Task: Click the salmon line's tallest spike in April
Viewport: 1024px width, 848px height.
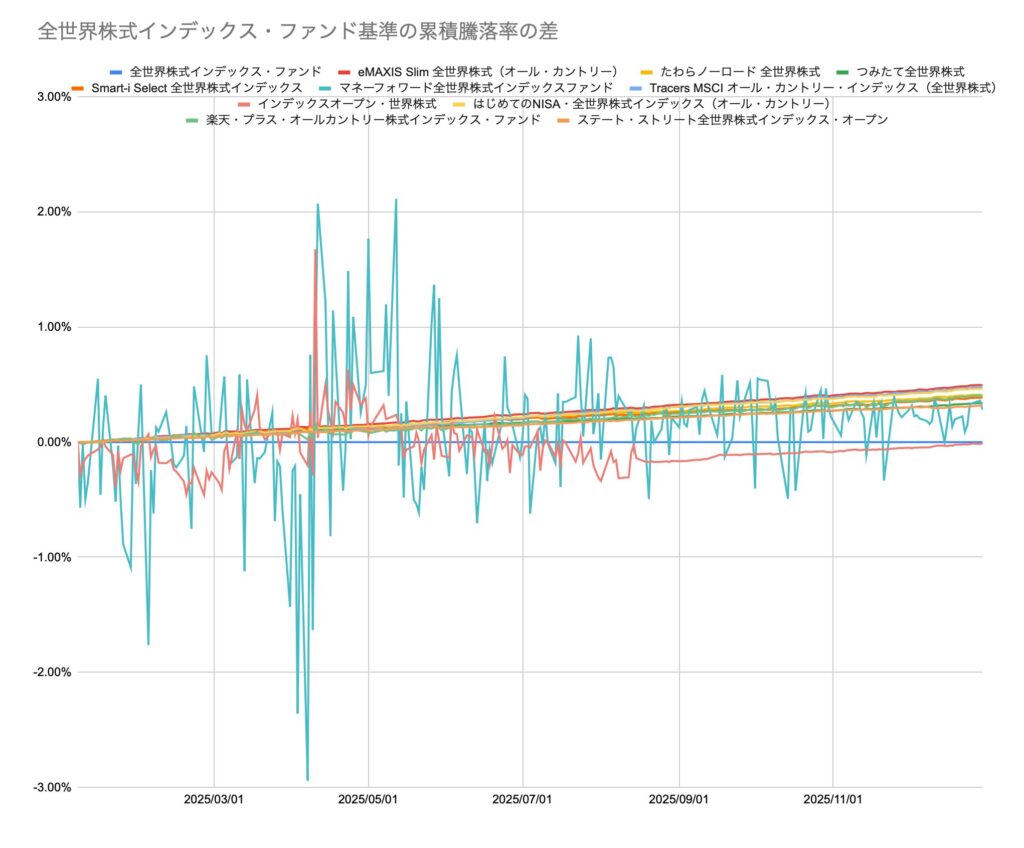Action: point(315,251)
